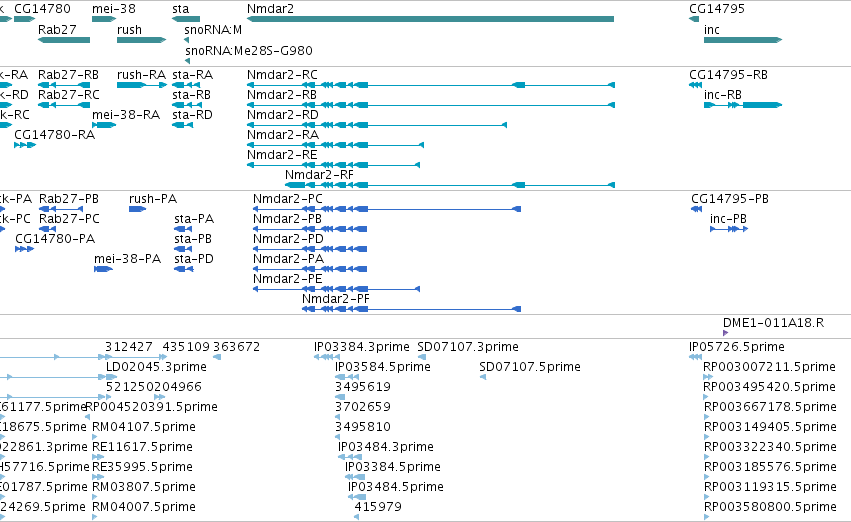Select protein Nmdar2-PD

tap(310, 249)
